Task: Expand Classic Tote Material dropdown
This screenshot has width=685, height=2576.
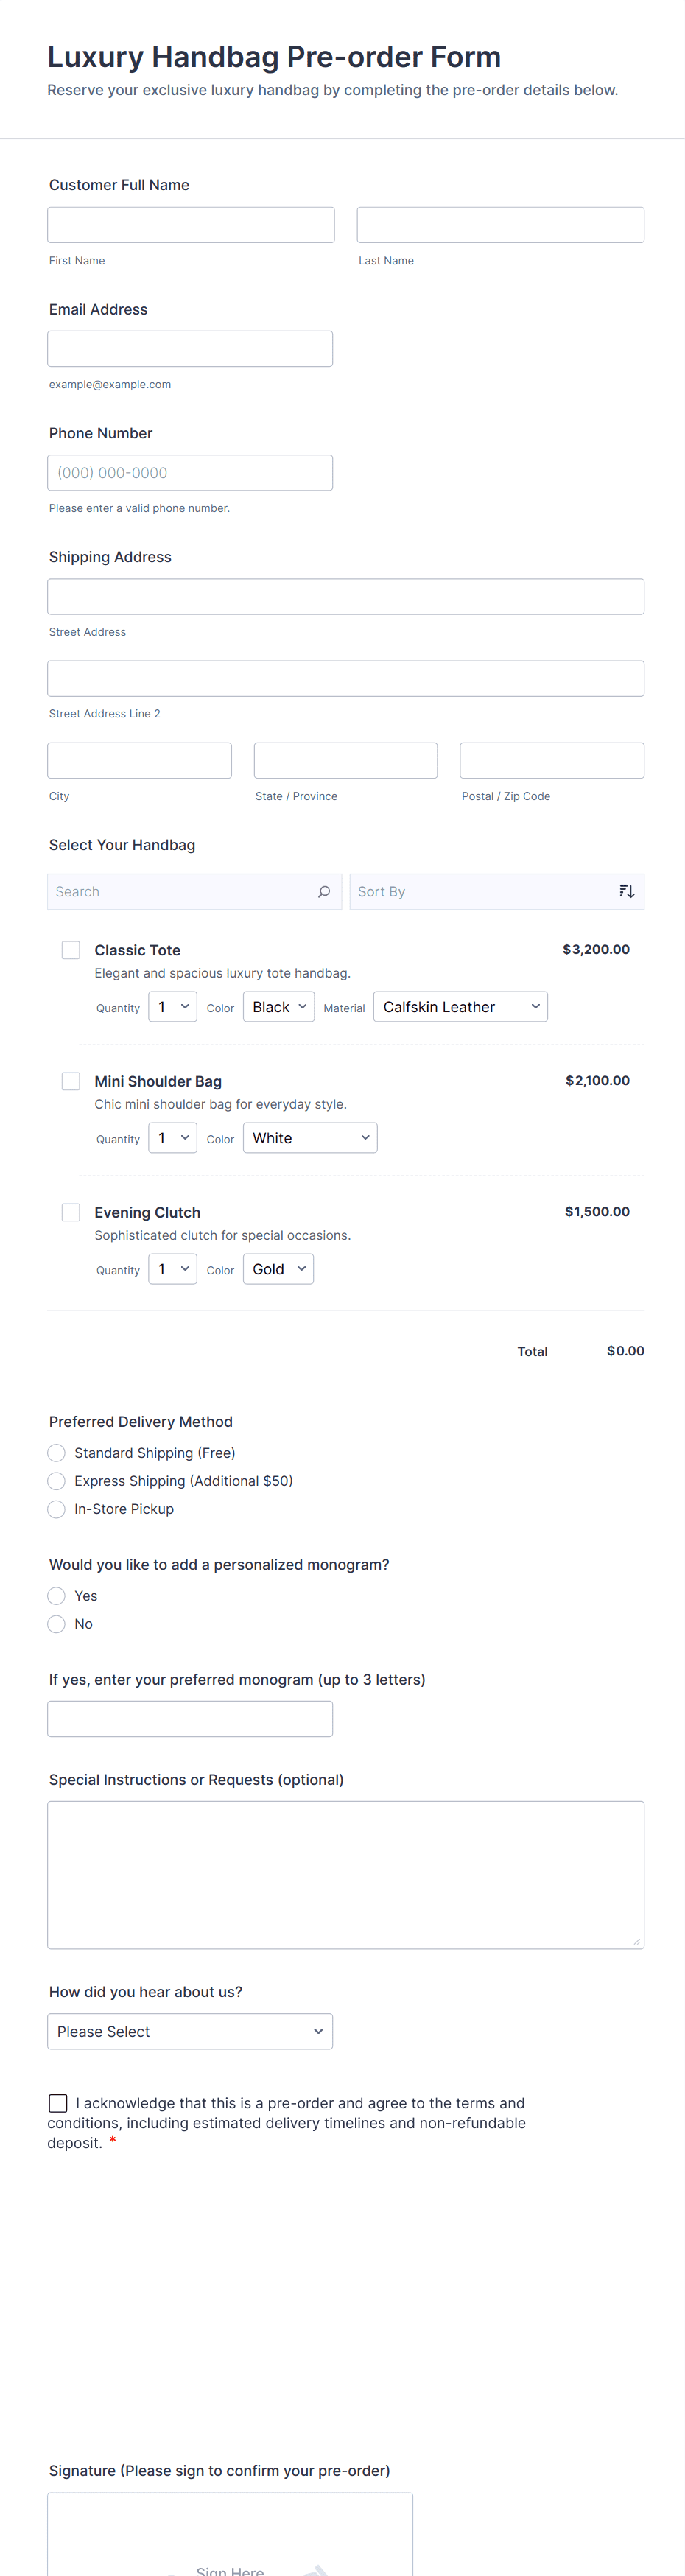Action: coord(460,1007)
